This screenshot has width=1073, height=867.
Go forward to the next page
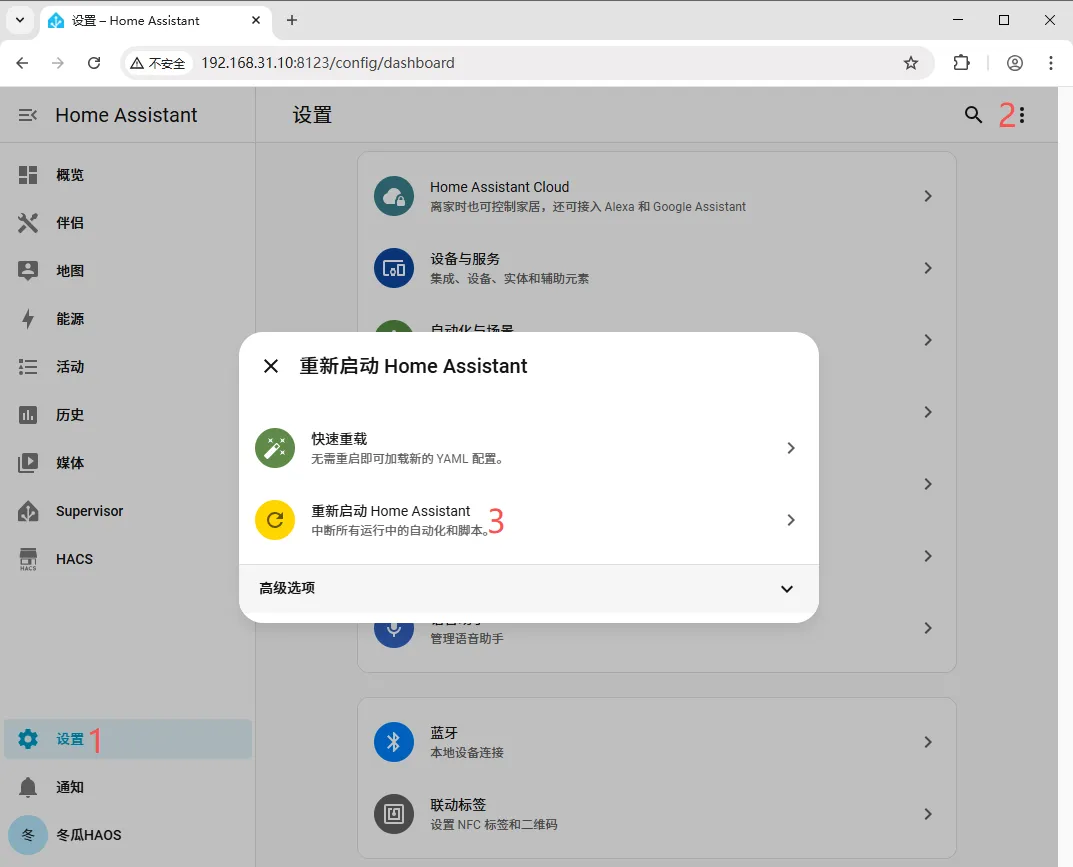click(x=58, y=63)
